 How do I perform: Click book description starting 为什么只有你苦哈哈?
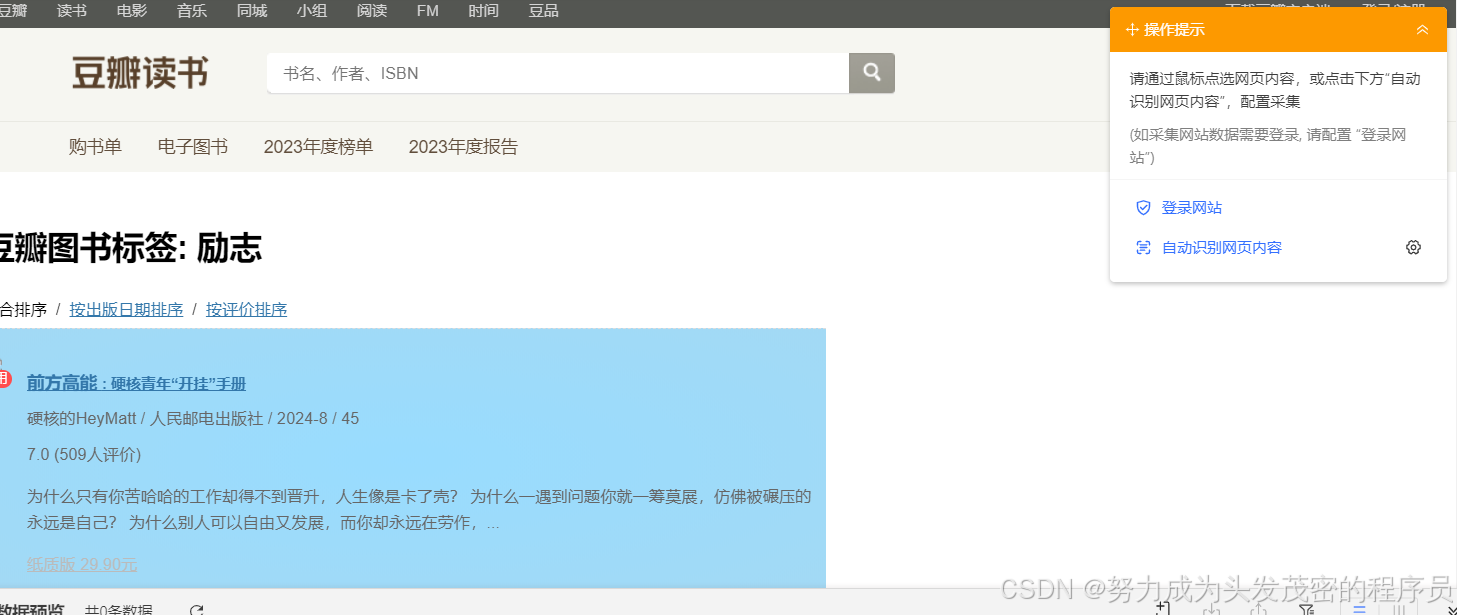419,509
